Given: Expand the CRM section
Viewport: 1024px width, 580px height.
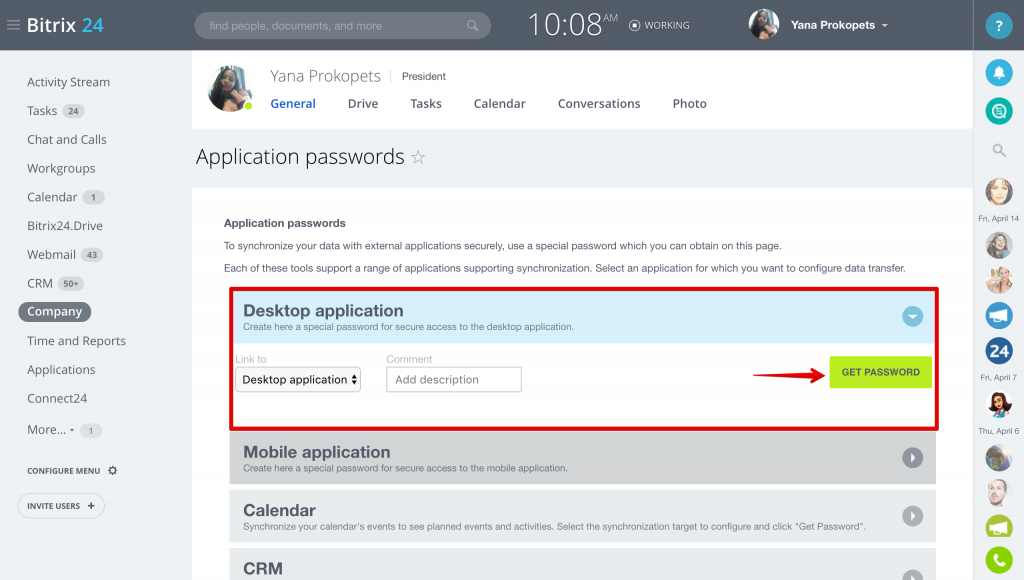Looking at the screenshot, I should point(912,574).
